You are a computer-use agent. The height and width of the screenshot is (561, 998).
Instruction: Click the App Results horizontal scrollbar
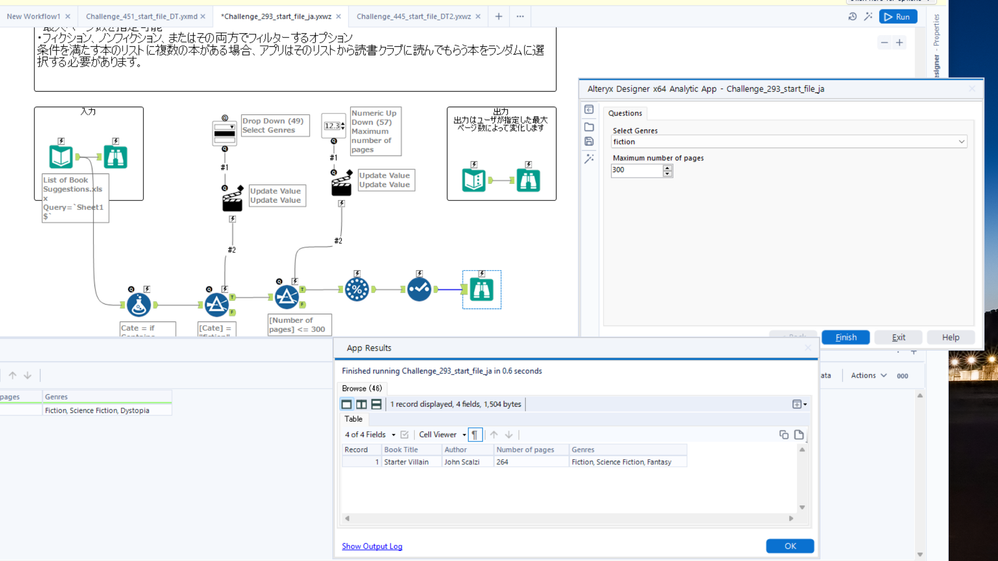569,518
